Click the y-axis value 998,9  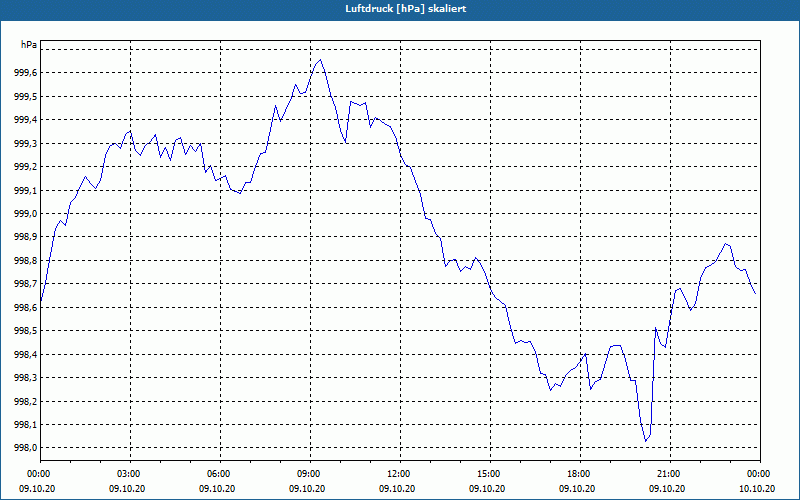click(26, 237)
